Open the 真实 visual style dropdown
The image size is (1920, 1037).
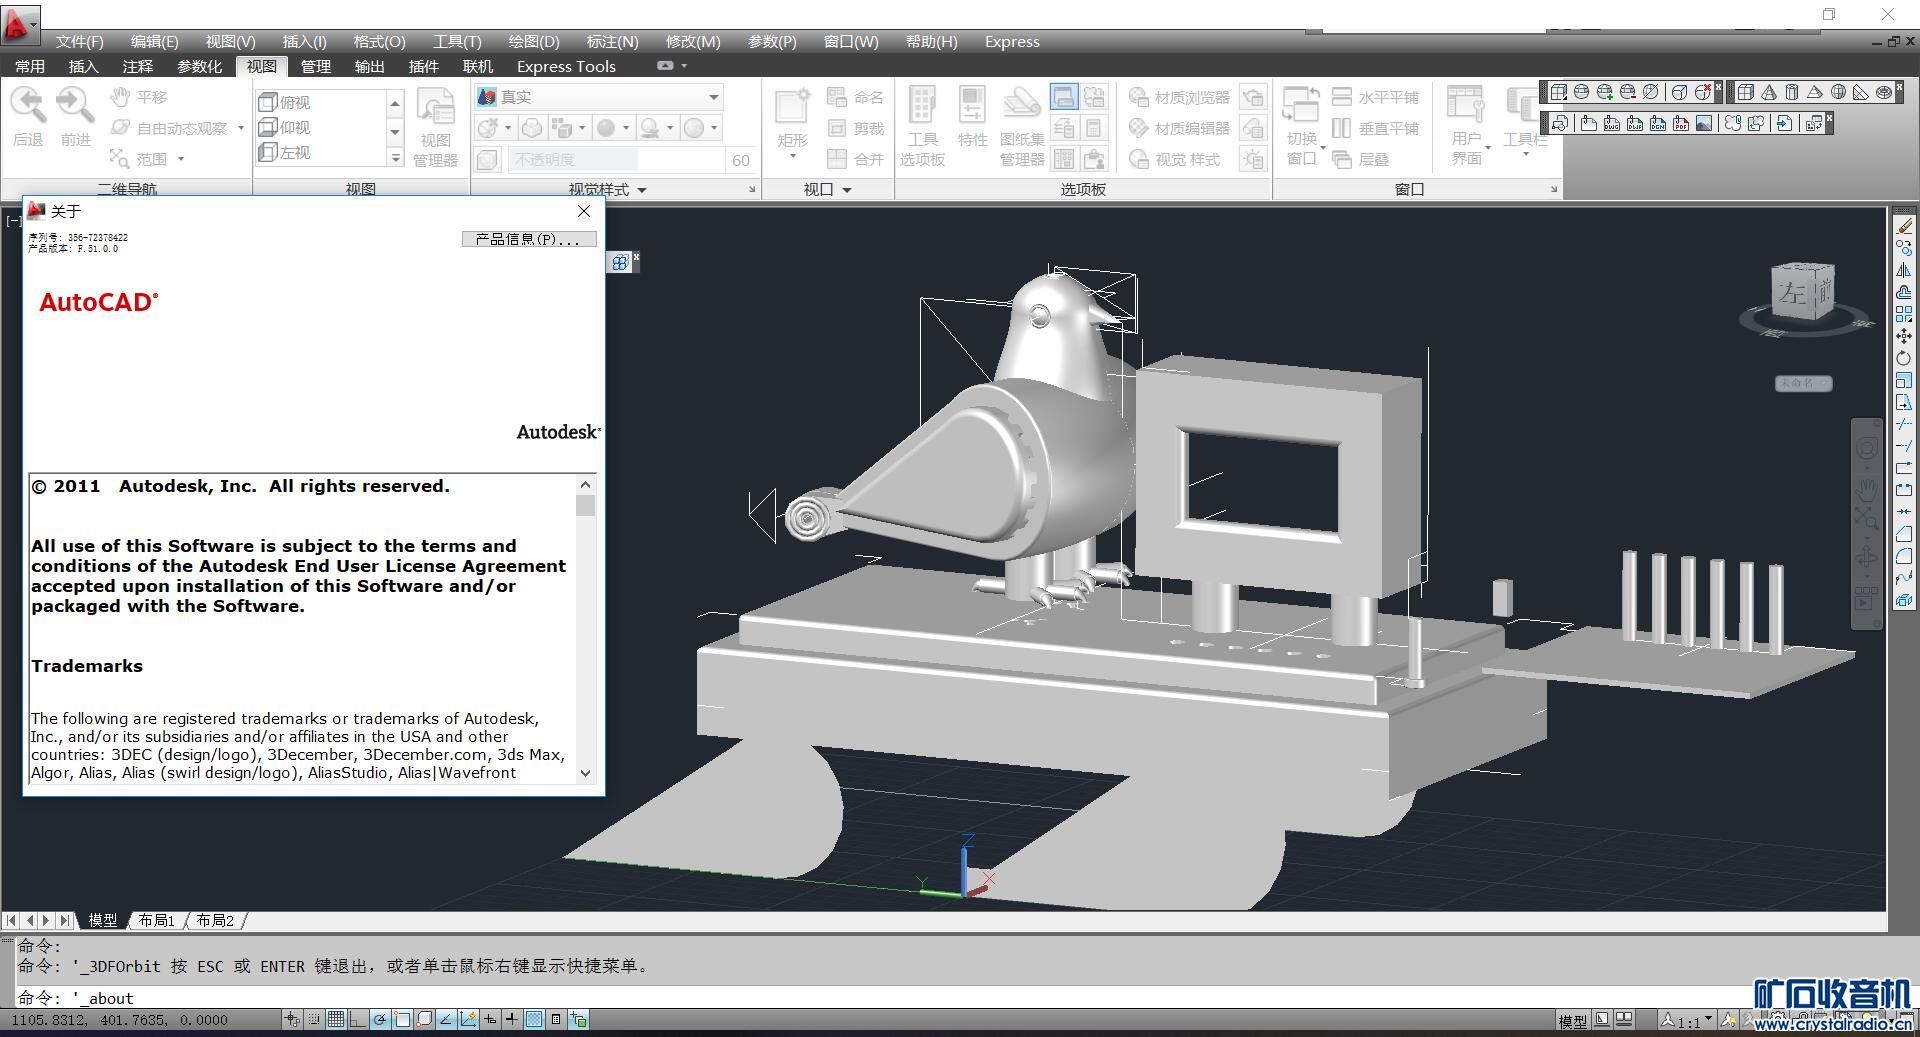pos(713,97)
